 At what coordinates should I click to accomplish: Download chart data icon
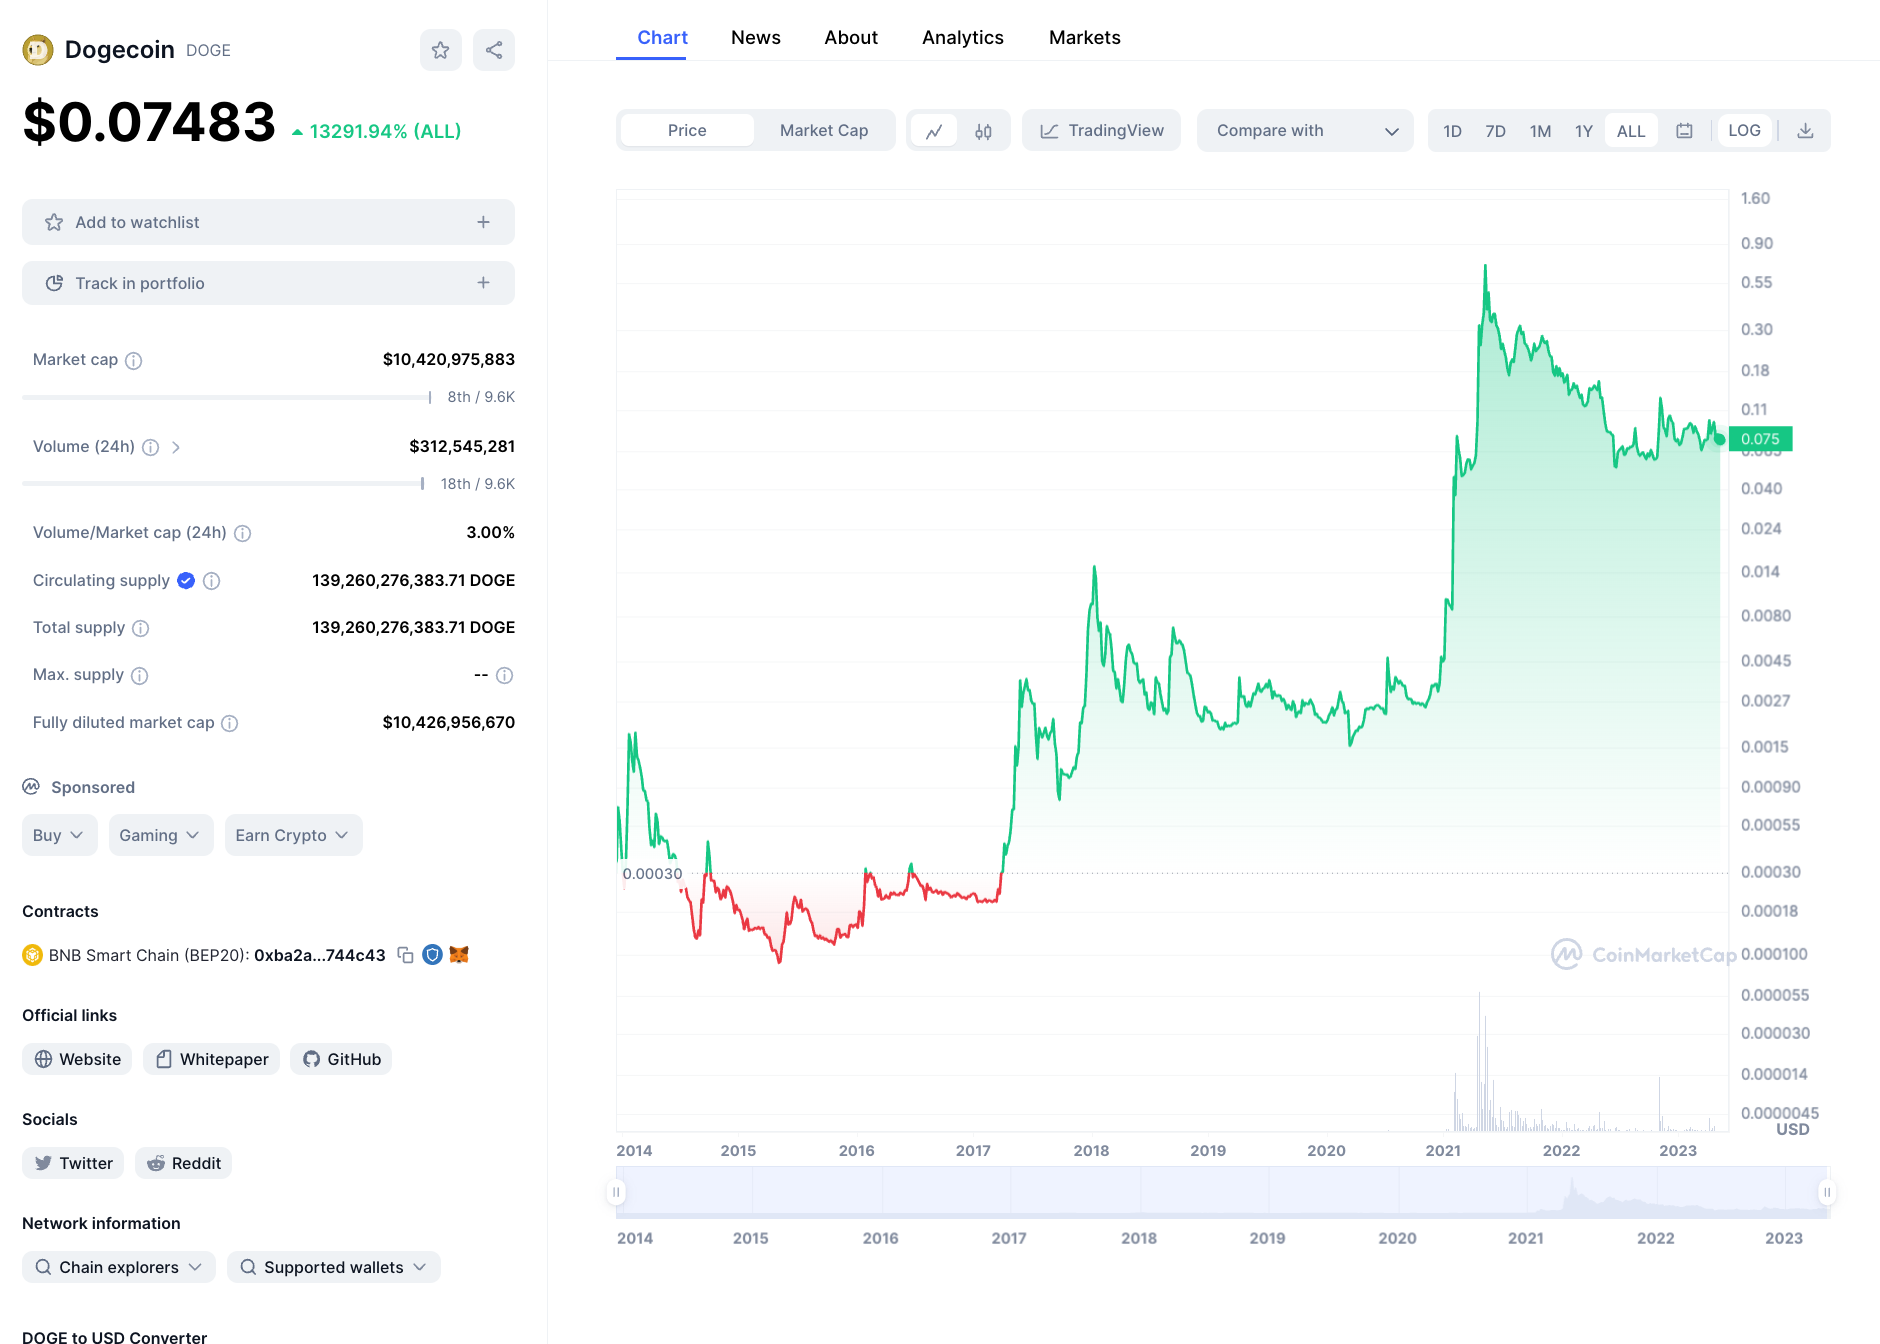pyautogui.click(x=1805, y=131)
